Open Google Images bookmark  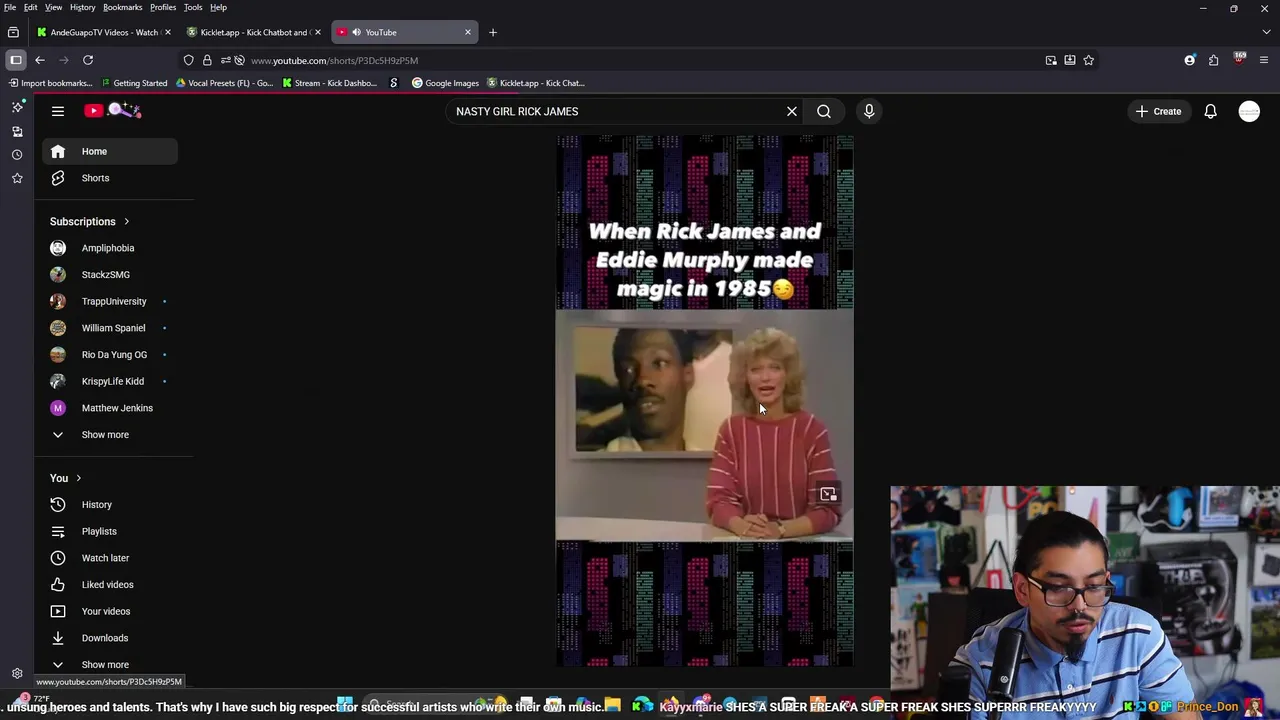pyautogui.click(x=445, y=83)
